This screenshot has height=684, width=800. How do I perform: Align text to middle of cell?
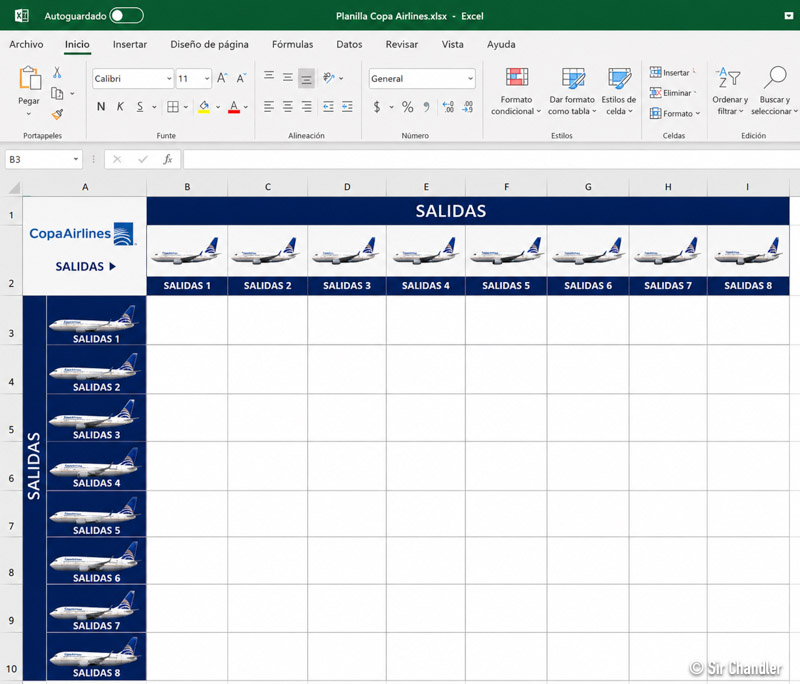tap(288, 78)
